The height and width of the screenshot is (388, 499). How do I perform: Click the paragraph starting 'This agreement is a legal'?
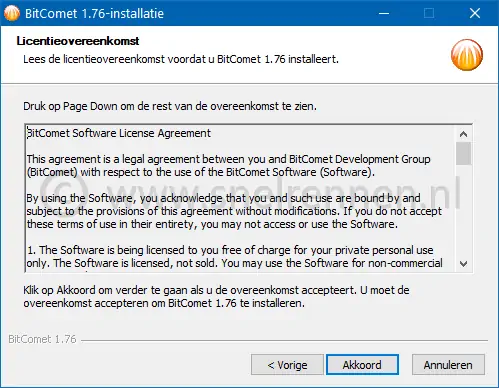coord(229,166)
